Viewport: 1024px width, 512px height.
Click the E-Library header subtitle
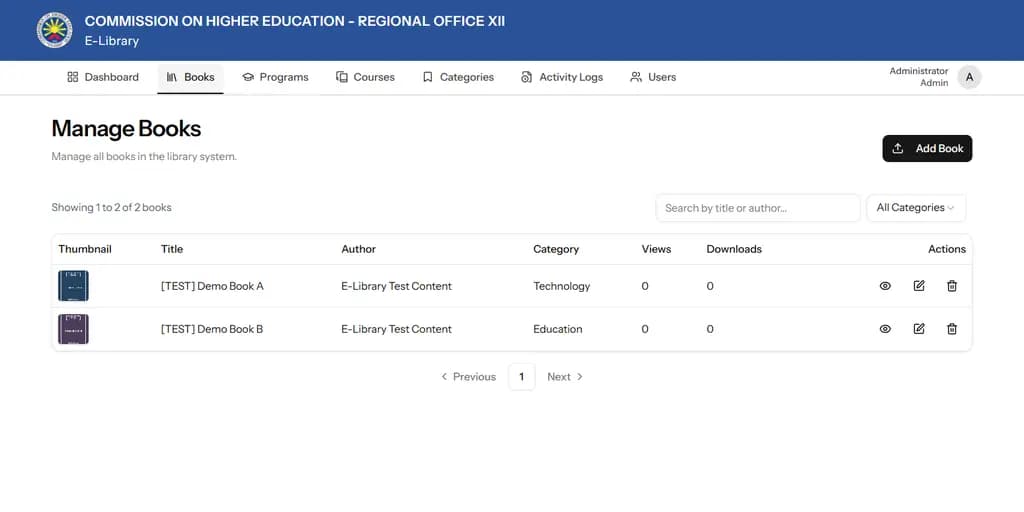[112, 40]
